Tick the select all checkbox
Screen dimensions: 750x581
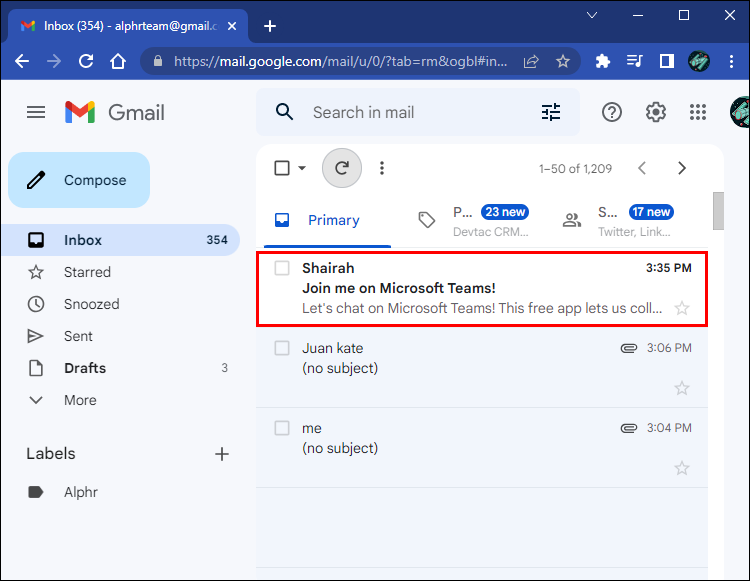(x=282, y=168)
